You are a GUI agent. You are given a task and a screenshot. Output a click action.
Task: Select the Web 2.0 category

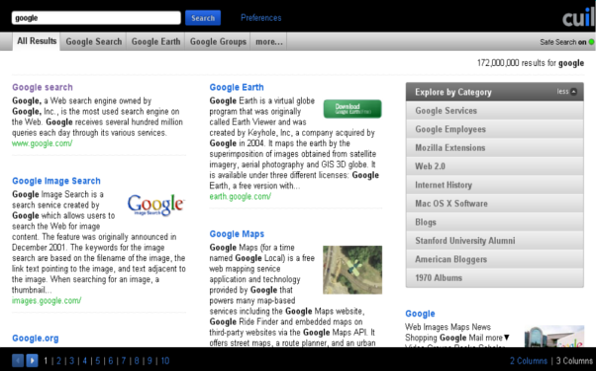point(495,166)
